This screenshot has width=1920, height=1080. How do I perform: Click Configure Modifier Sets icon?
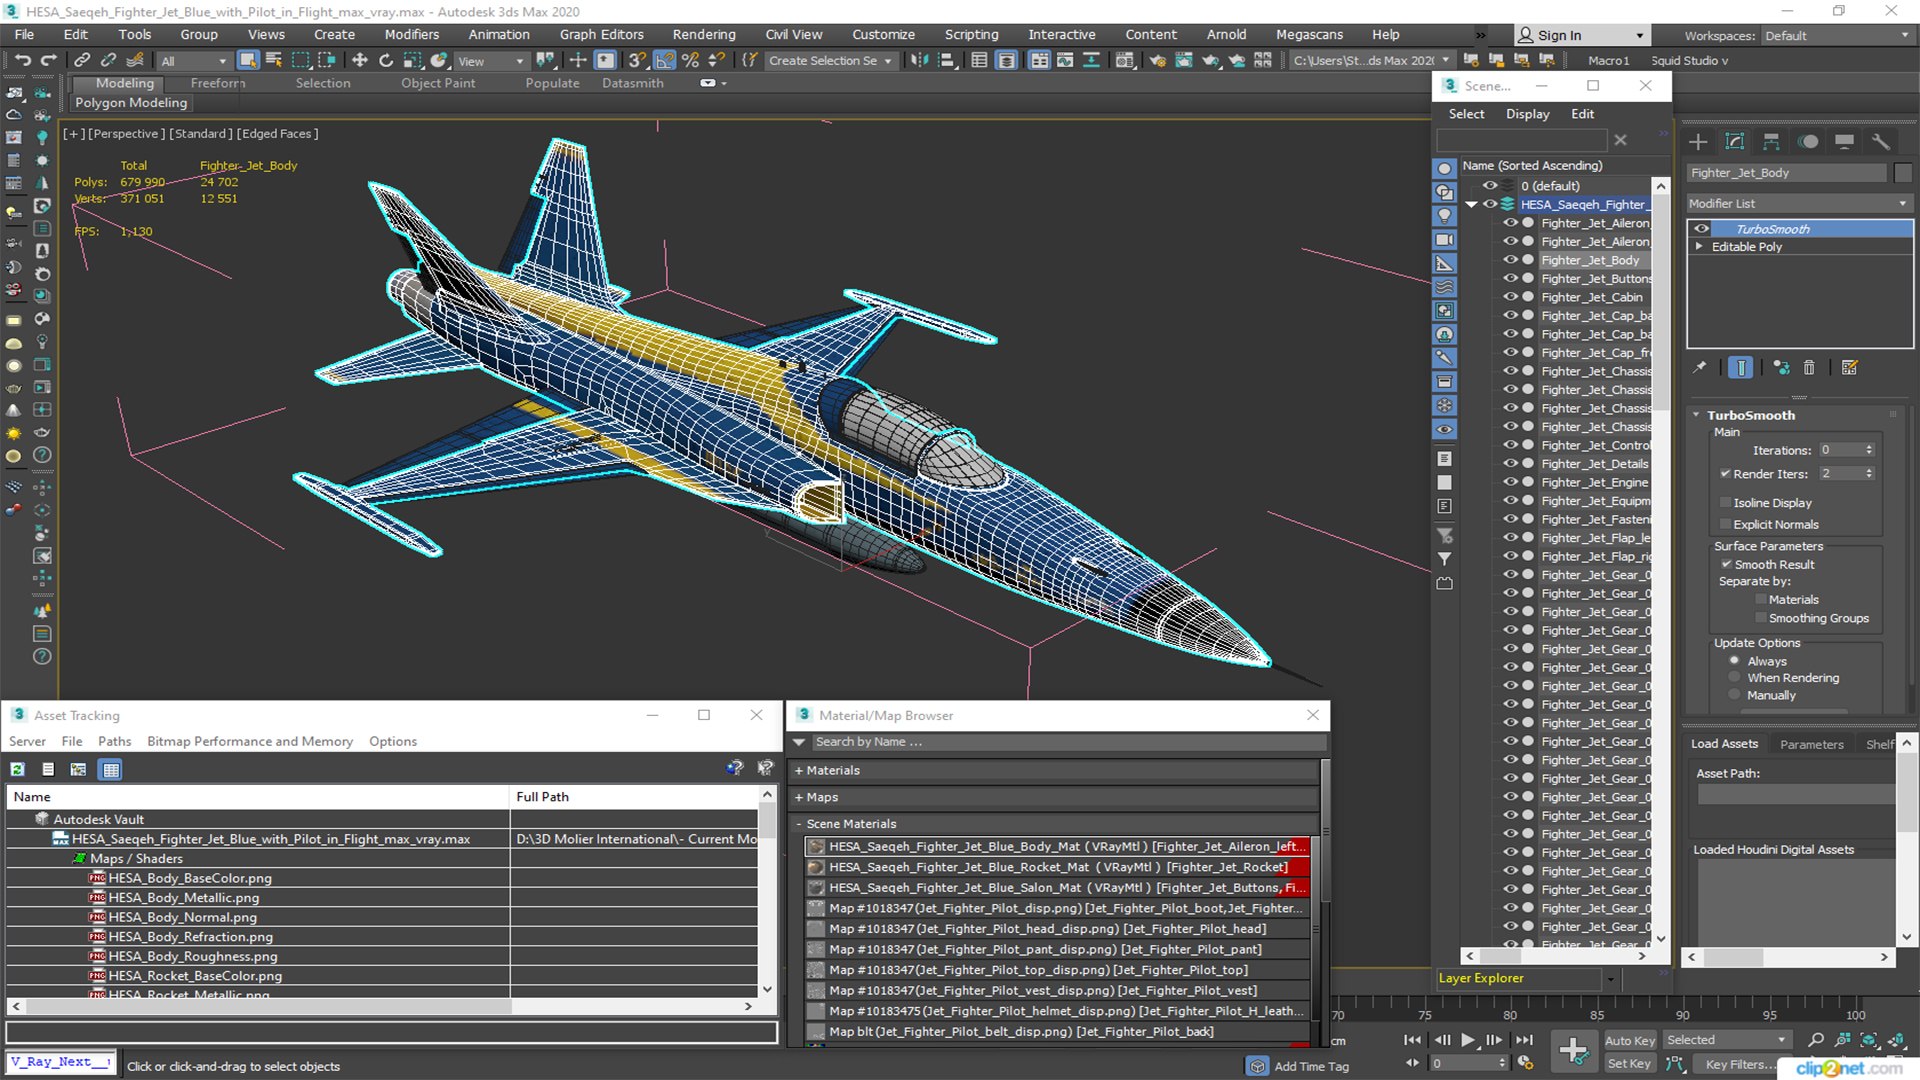pos(1850,368)
